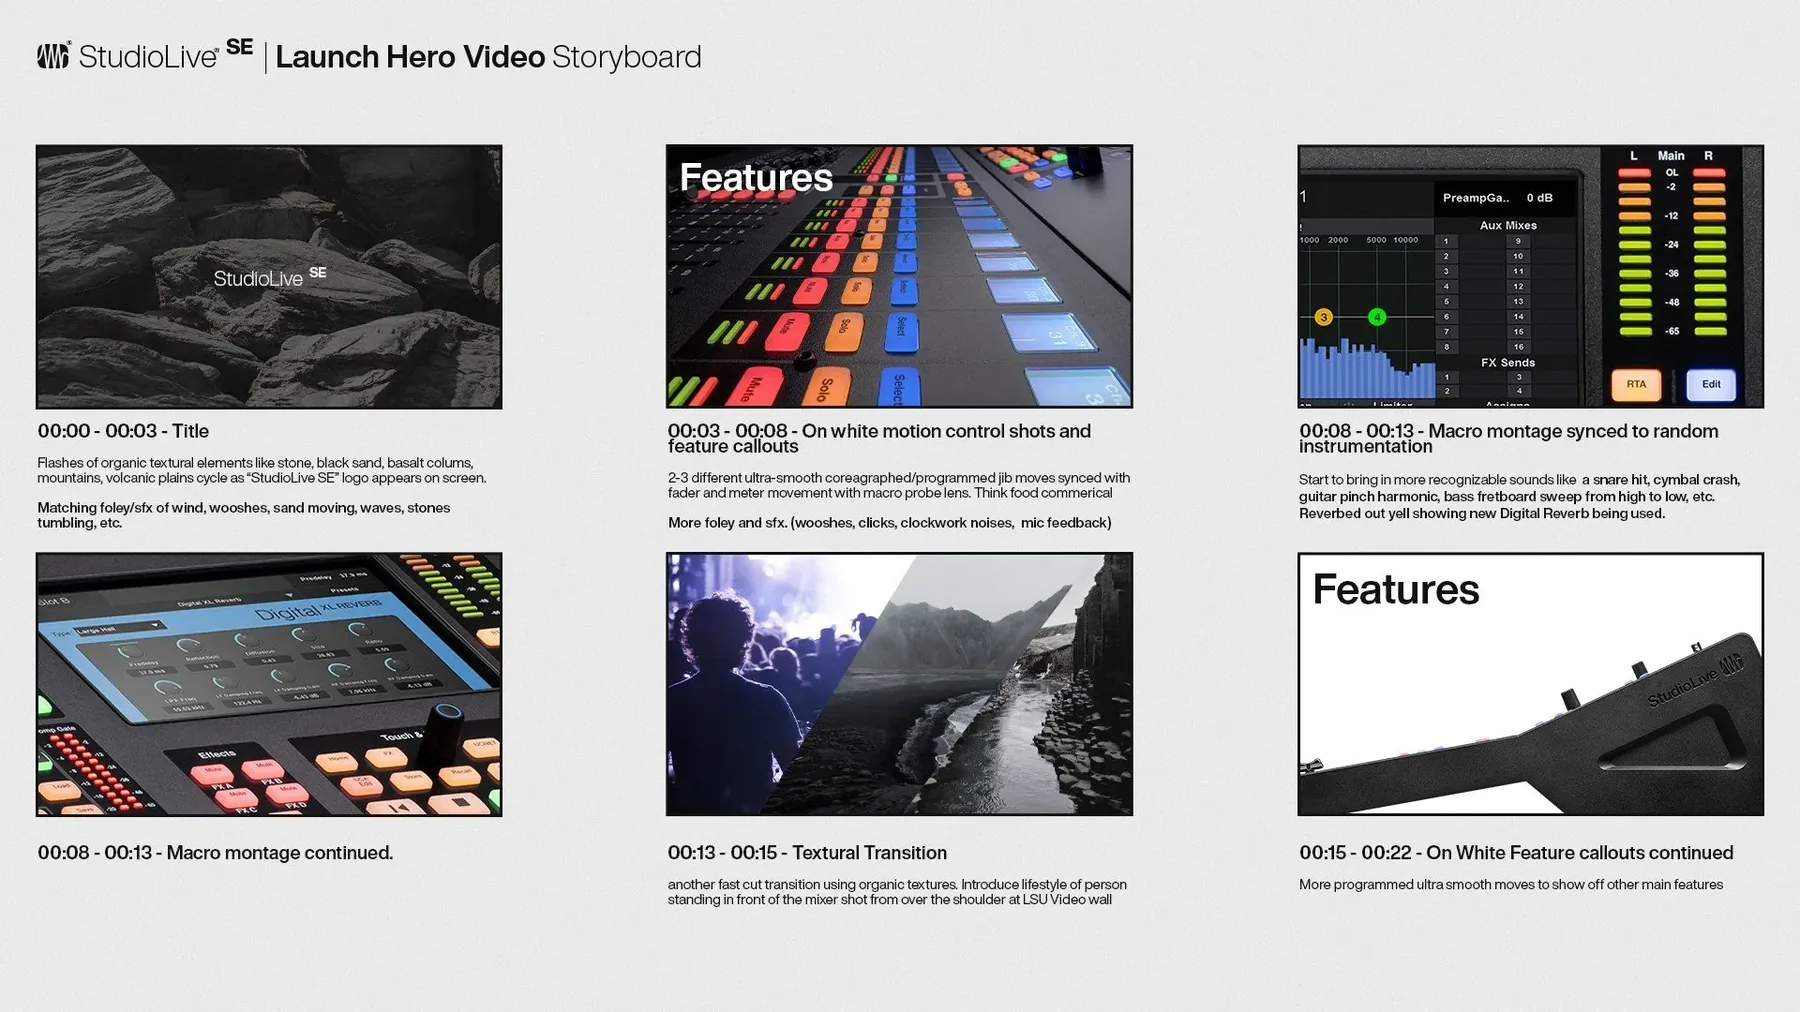
Task: Open the colorful mixer buttons frame thumbnail
Action: (x=899, y=277)
